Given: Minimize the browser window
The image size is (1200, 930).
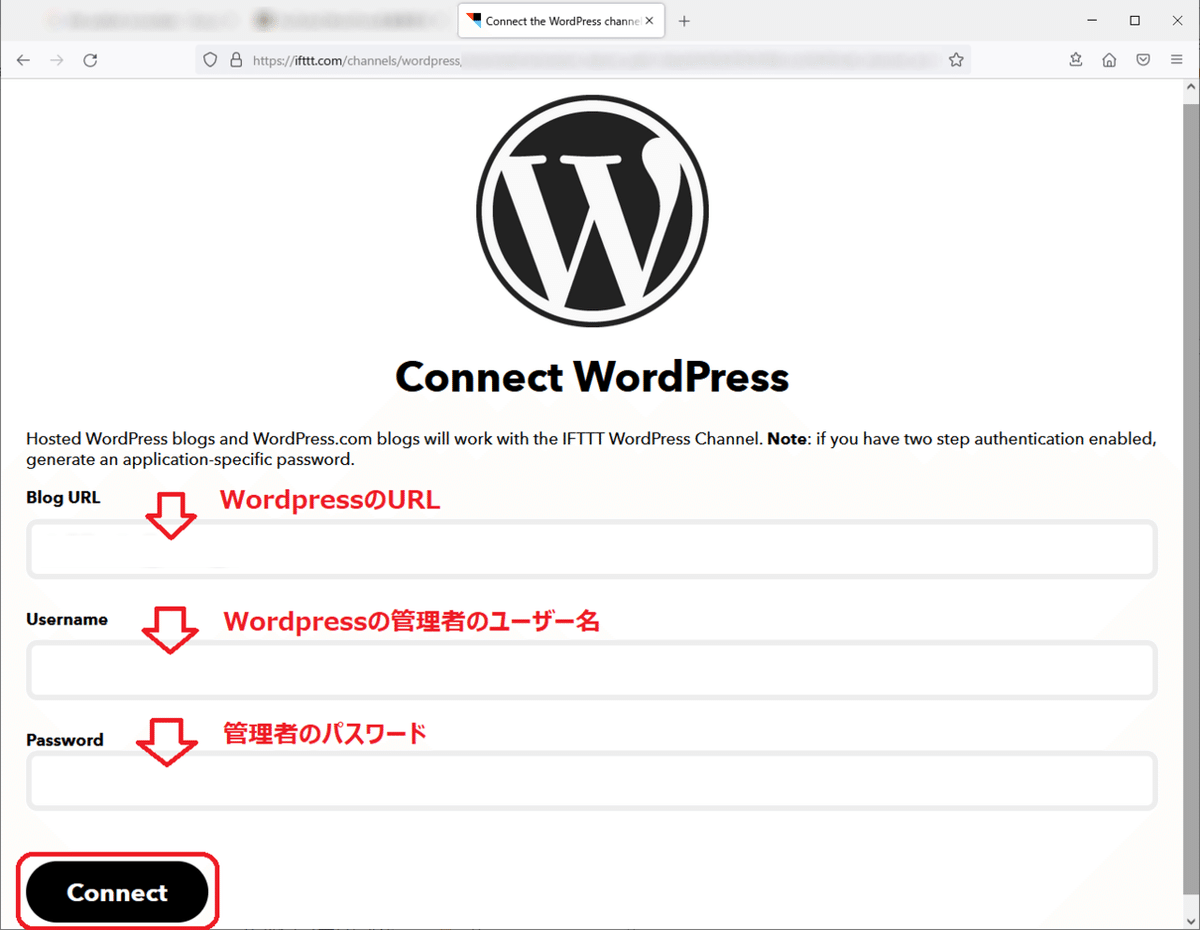Looking at the screenshot, I should coord(1089,20).
